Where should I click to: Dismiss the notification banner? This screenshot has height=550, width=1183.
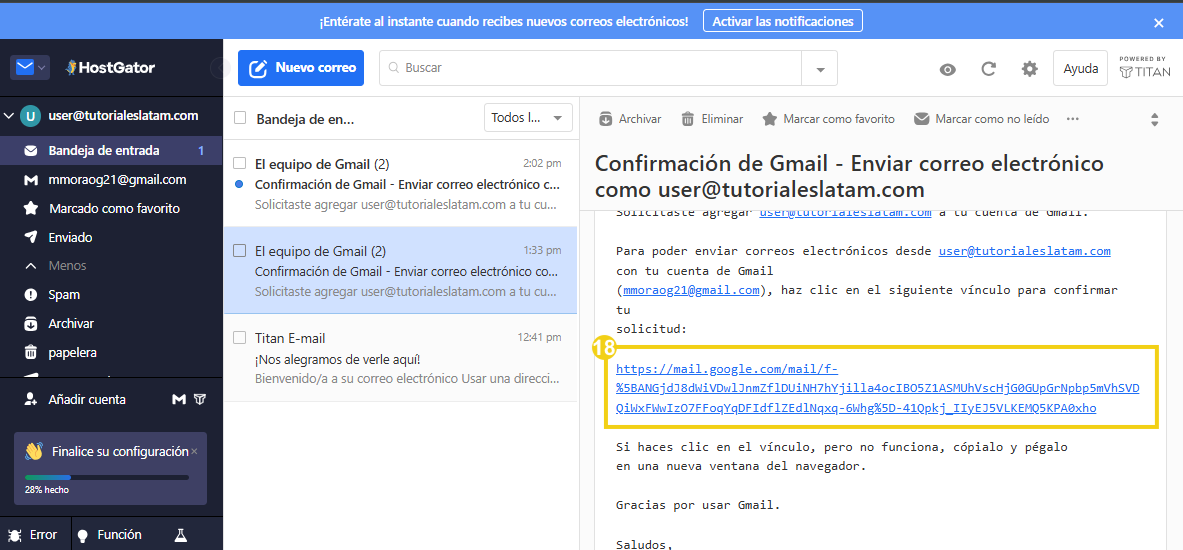click(1159, 23)
